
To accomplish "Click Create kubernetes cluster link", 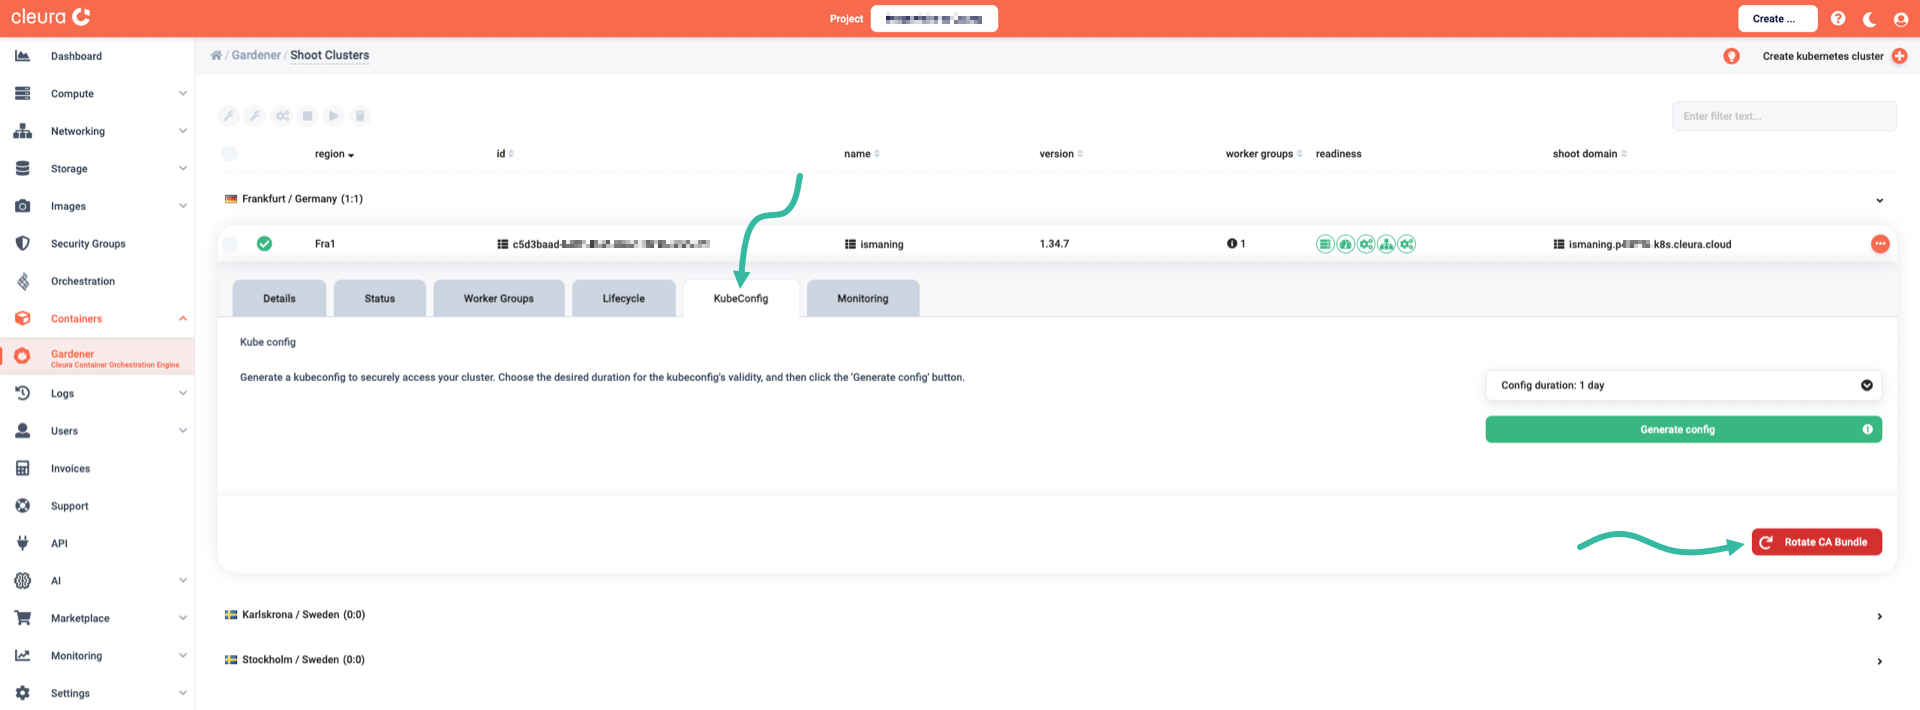I will click(x=1822, y=56).
